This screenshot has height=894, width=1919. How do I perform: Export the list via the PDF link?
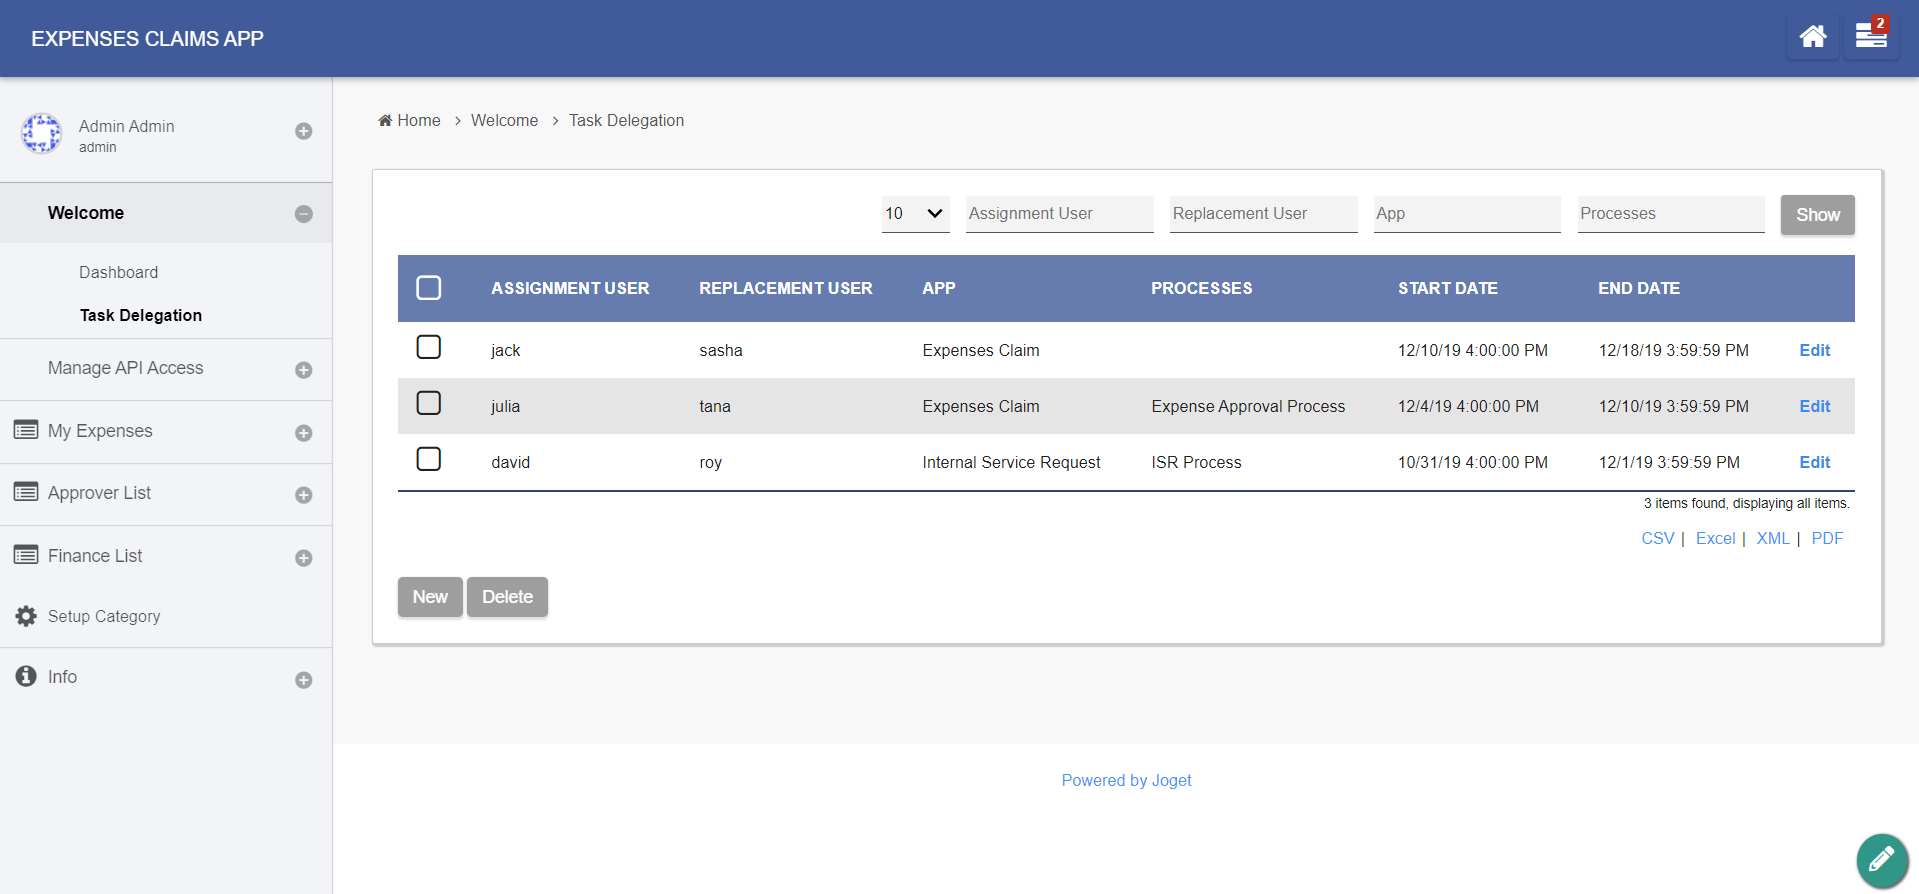pyautogui.click(x=1826, y=538)
